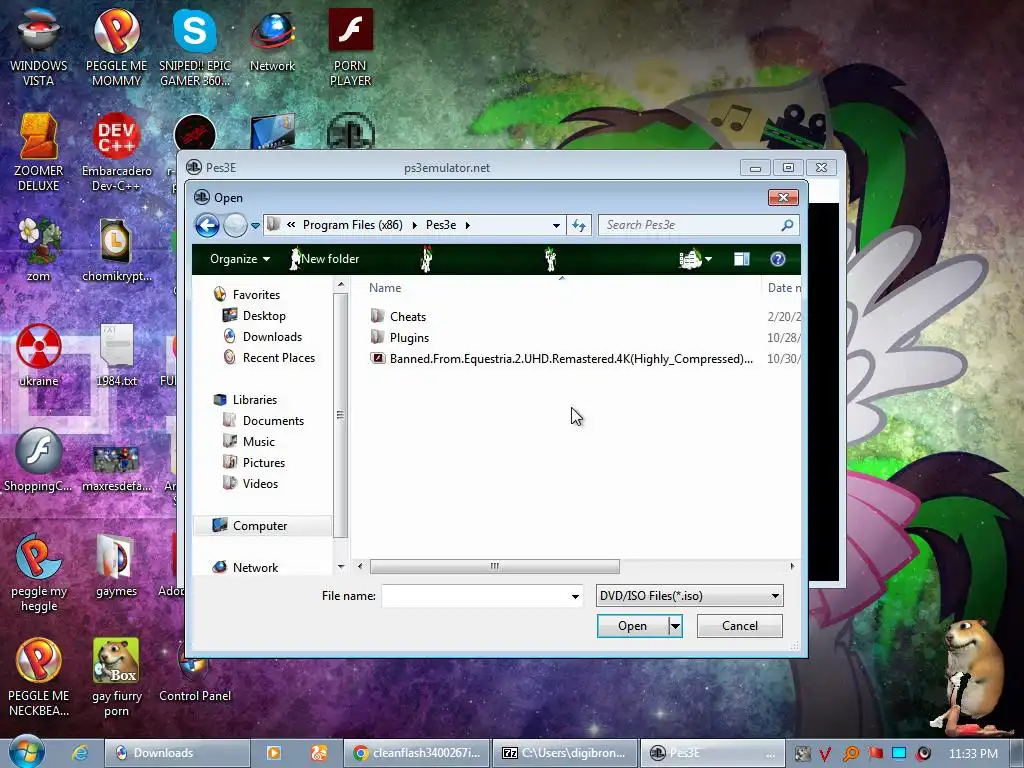Image resolution: width=1024 pixels, height=768 pixels.
Task: Open recent locations dropdown arrow
Action: (x=255, y=226)
